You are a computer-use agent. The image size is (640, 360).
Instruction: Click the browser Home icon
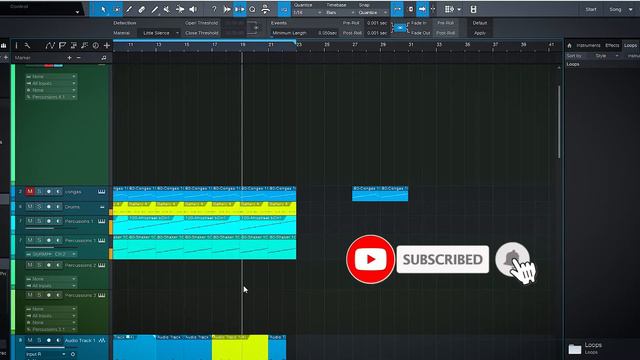(x=569, y=45)
